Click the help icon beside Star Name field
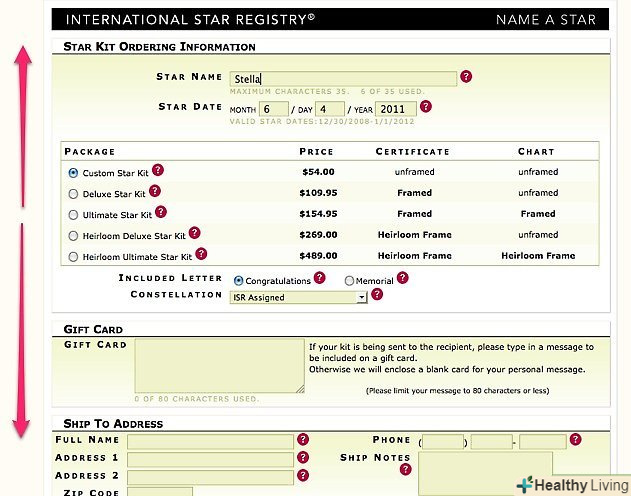Viewport: 631px width, 496px height. pos(466,77)
